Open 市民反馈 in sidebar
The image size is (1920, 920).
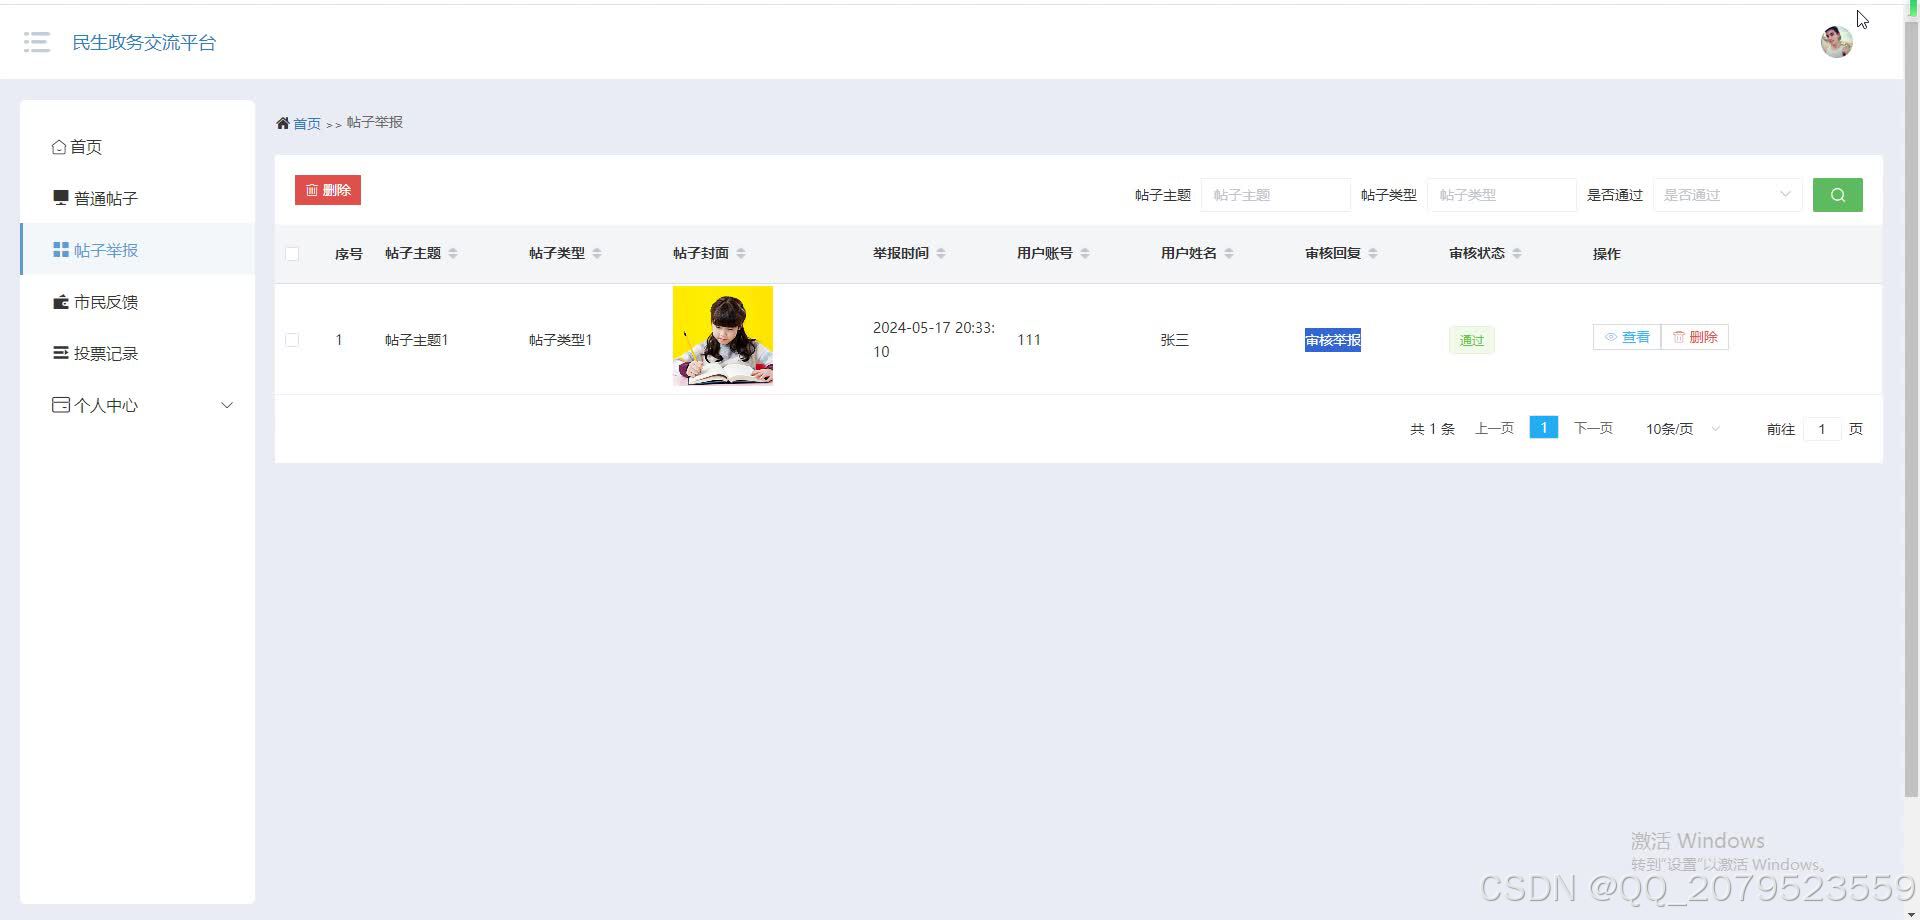click(138, 302)
